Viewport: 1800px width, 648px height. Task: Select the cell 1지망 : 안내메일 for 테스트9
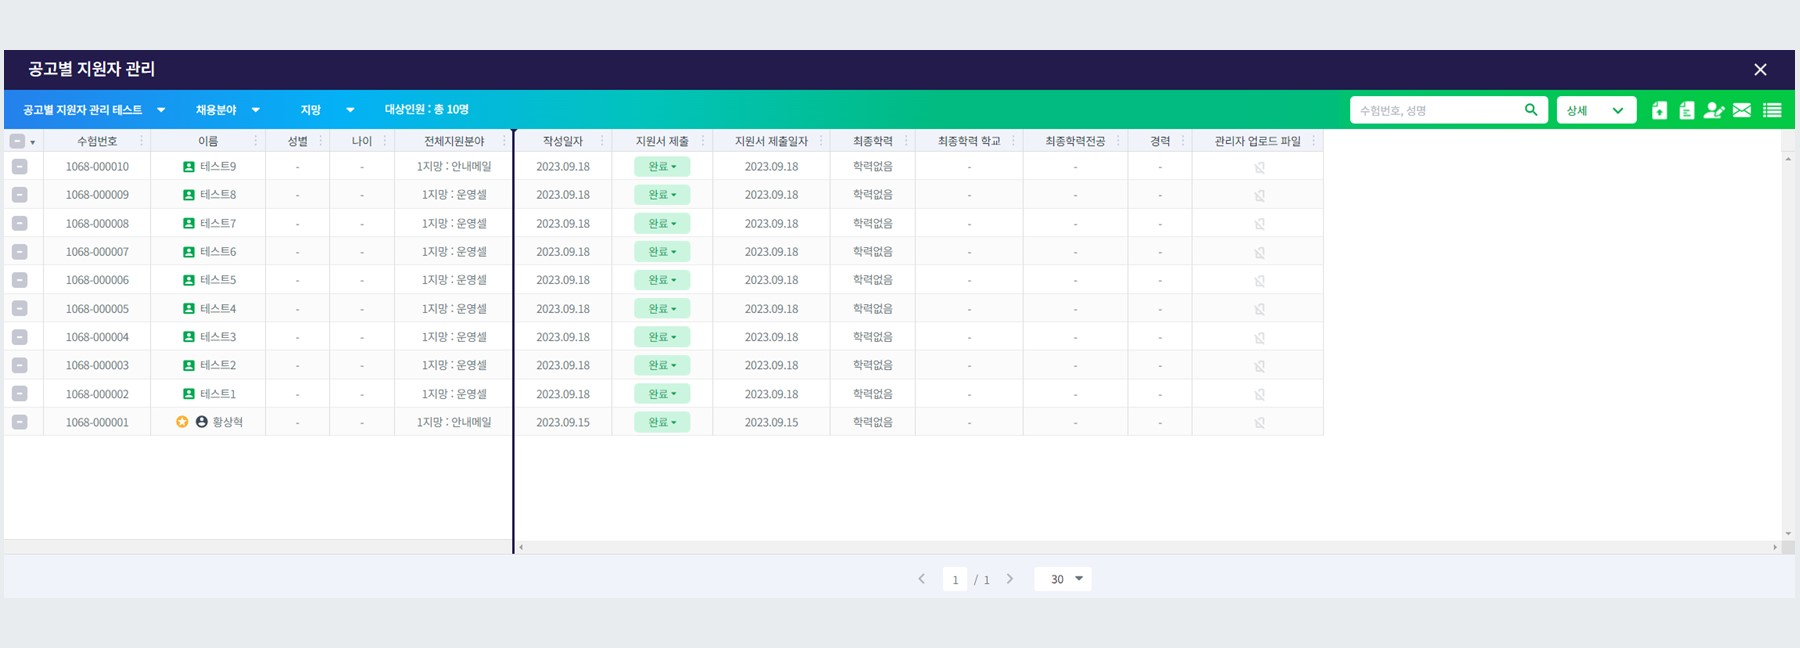pyautogui.click(x=454, y=167)
